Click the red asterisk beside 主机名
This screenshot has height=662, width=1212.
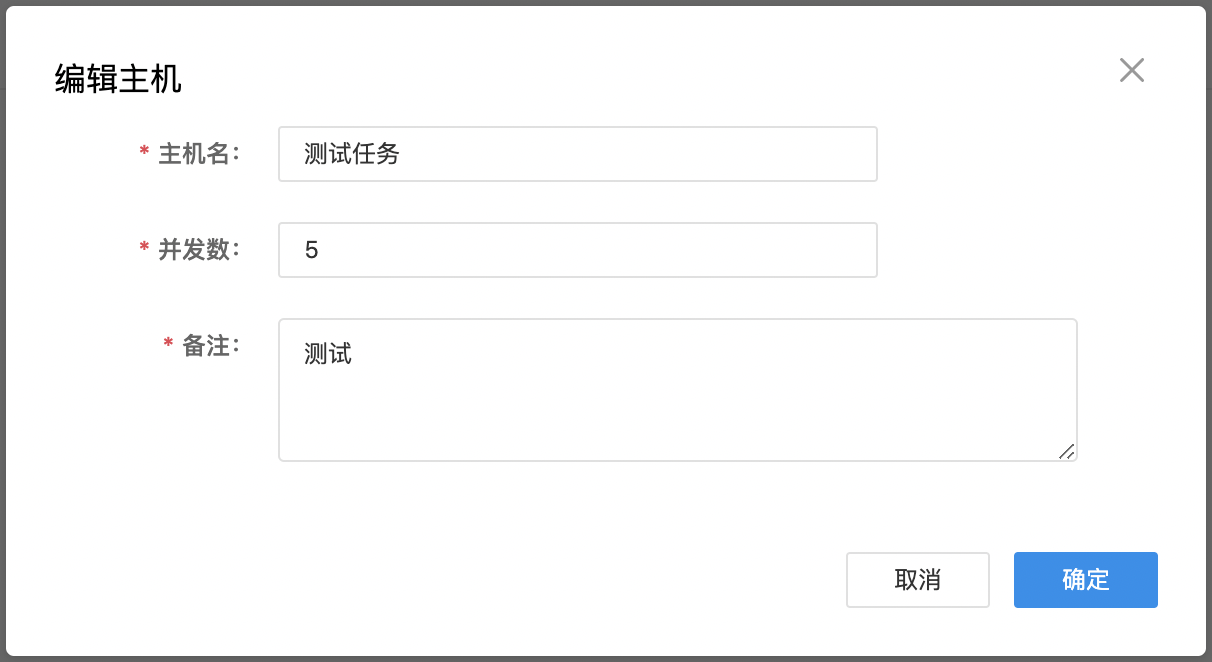tap(144, 152)
